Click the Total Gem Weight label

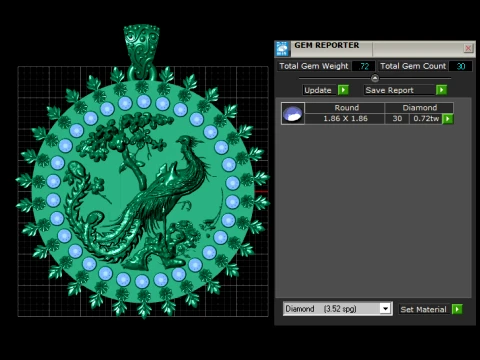pos(314,66)
